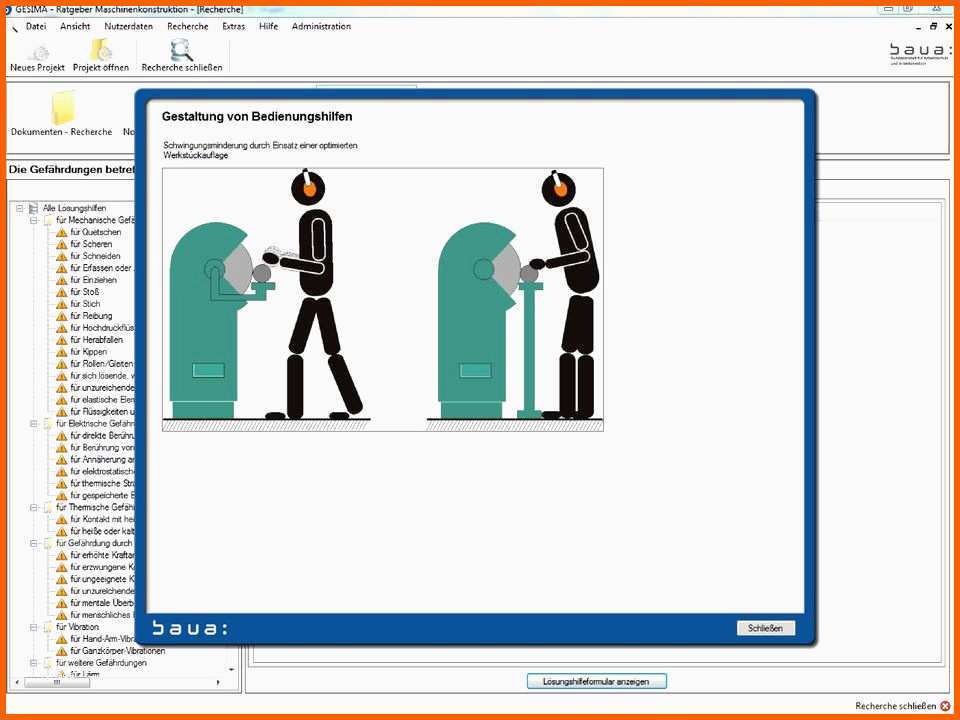960x720 pixels.
Task: Open the Dokumenten - Recherche folder icon
Action: [62, 108]
